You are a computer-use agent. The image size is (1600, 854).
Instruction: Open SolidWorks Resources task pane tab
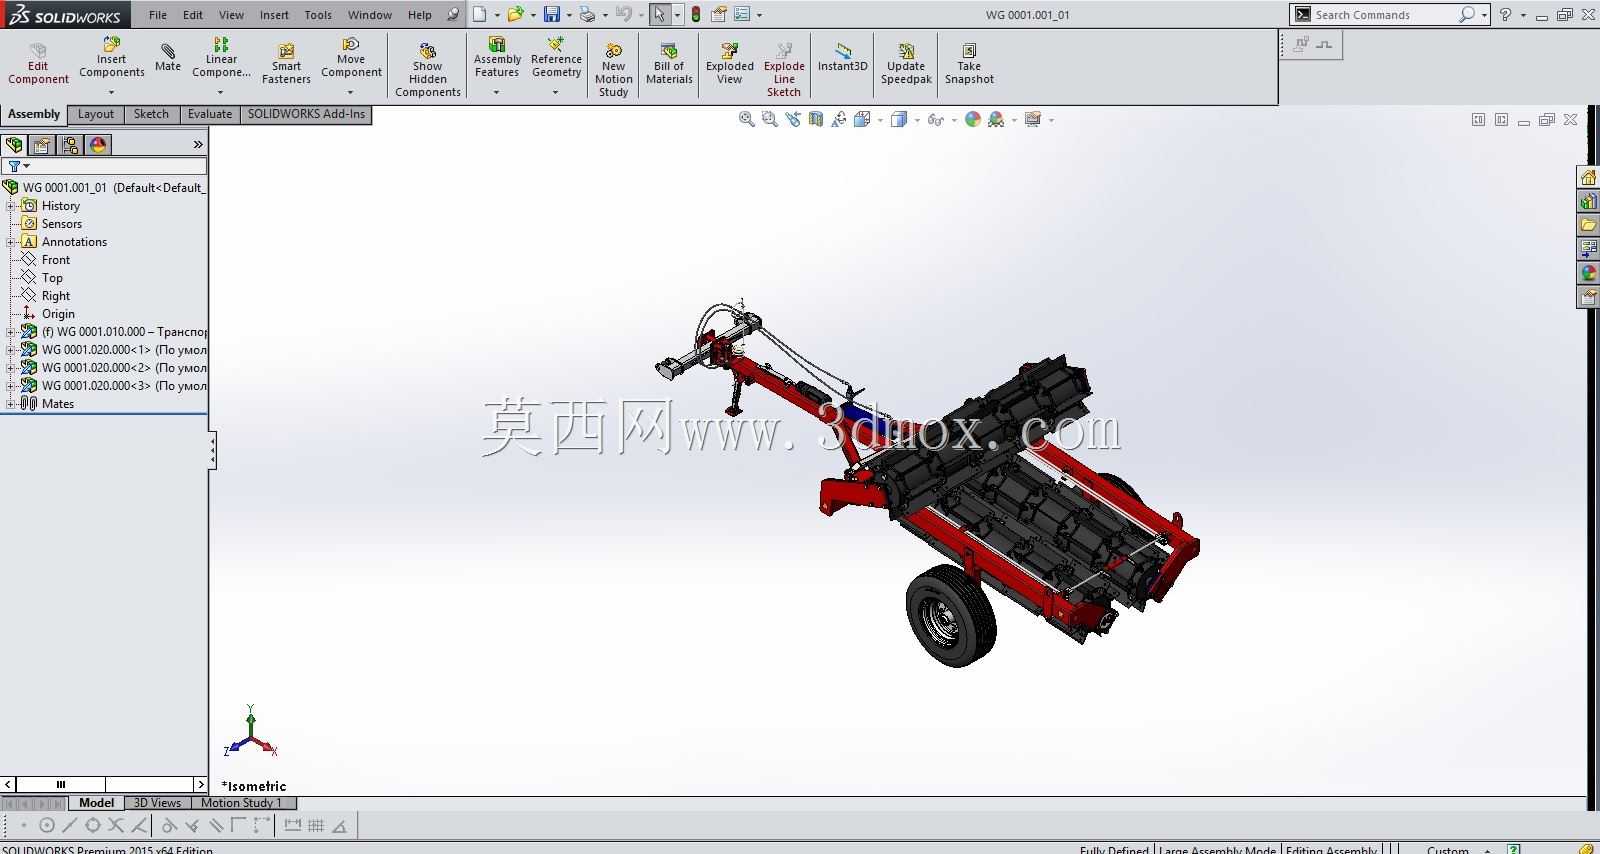point(1588,177)
